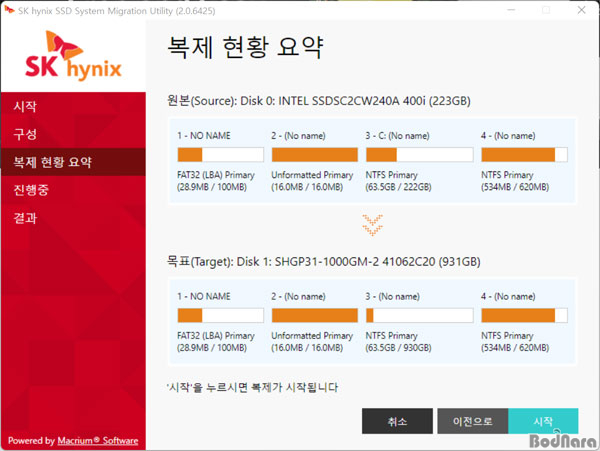
Task: Click target text '(534MB / 620MB)'
Action: (x=515, y=348)
